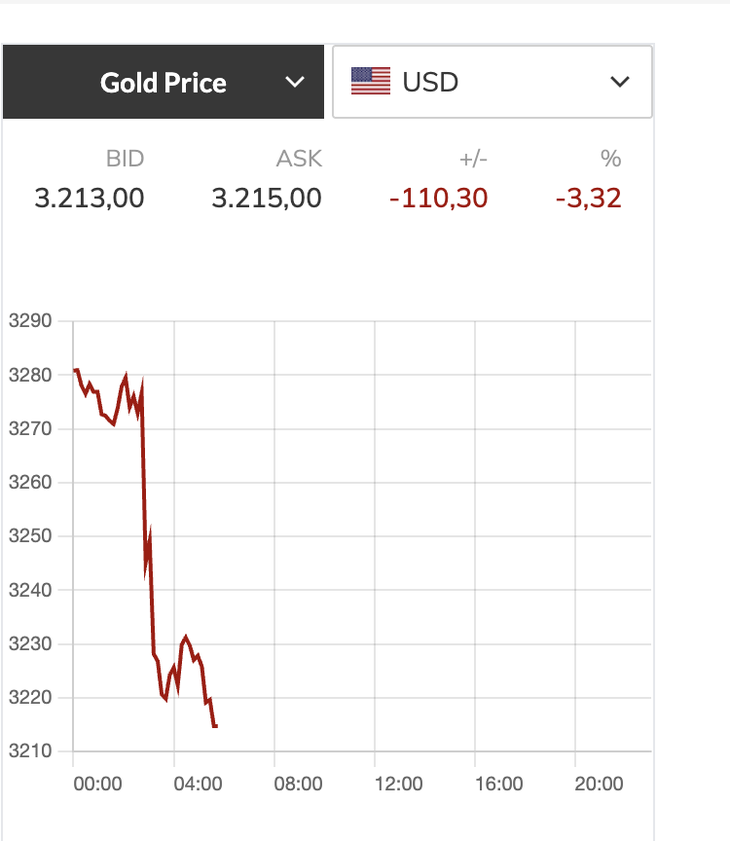Screen dimensions: 730x841
Task: Click the % column header
Action: click(x=610, y=158)
